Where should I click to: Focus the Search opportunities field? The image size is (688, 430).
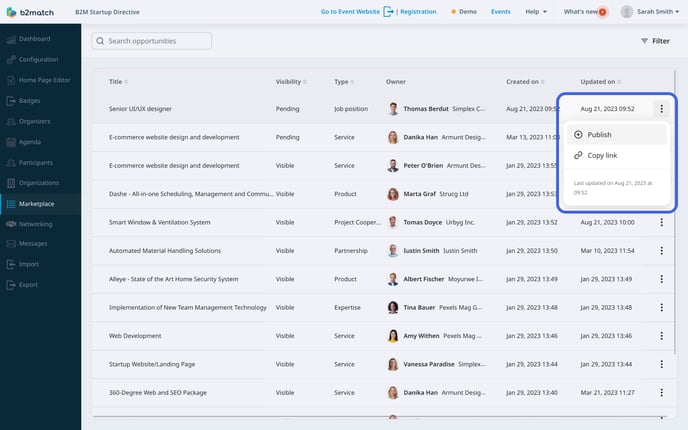click(x=152, y=41)
